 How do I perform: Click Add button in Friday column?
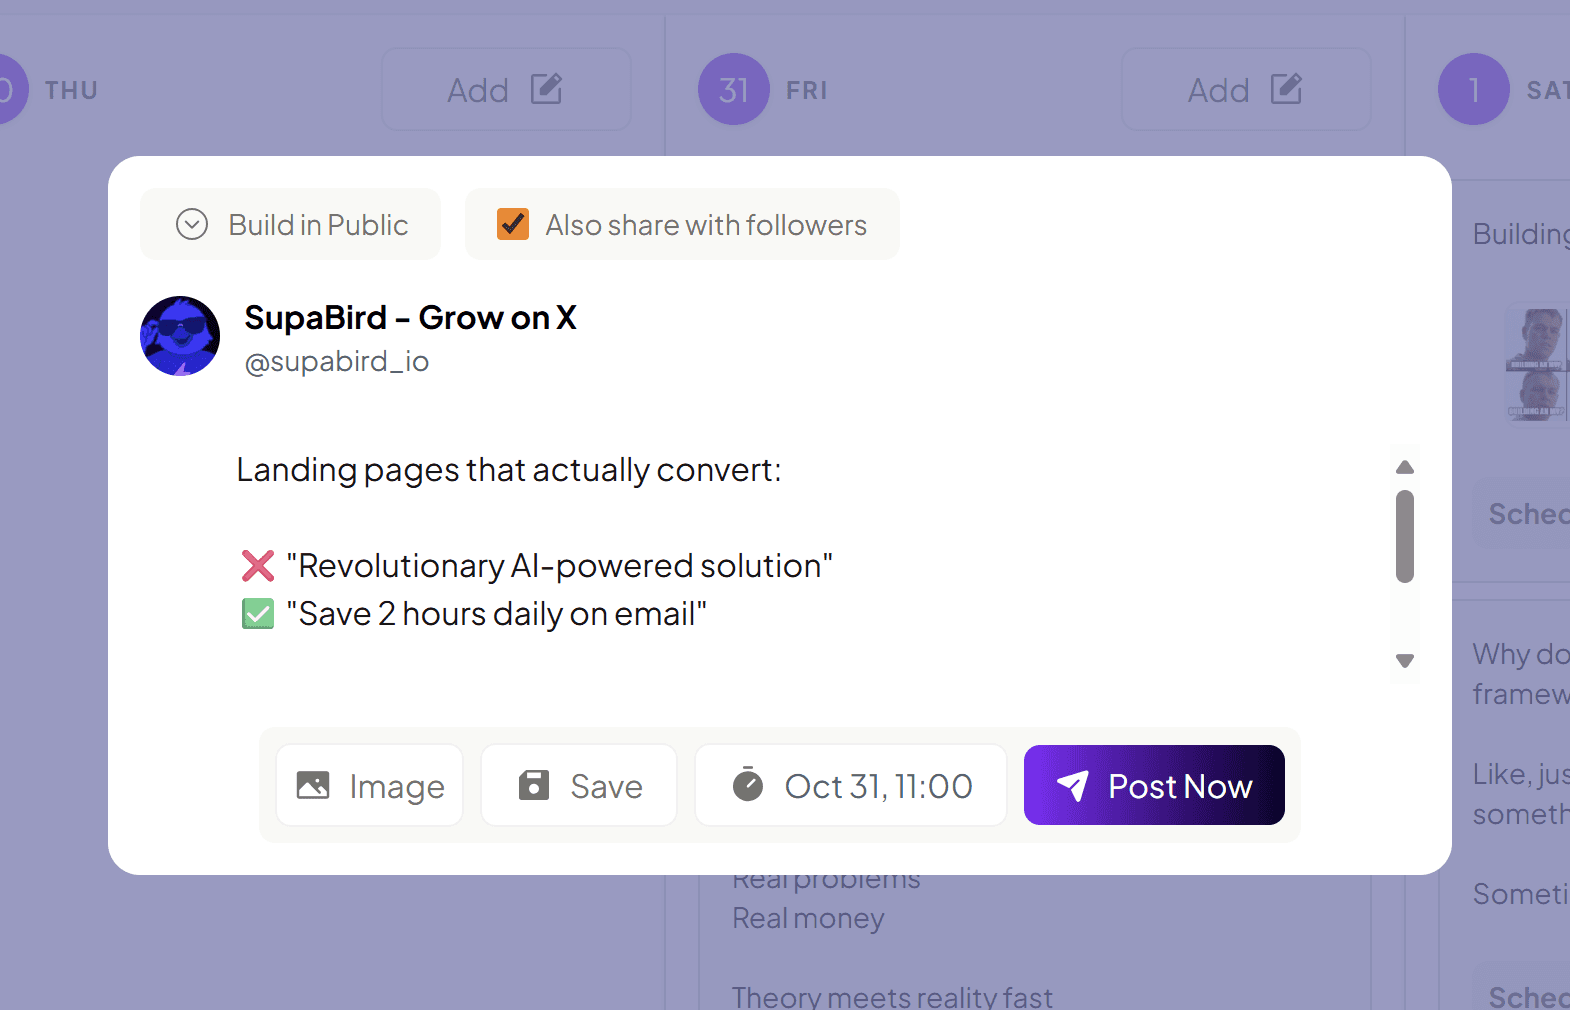[1246, 90]
